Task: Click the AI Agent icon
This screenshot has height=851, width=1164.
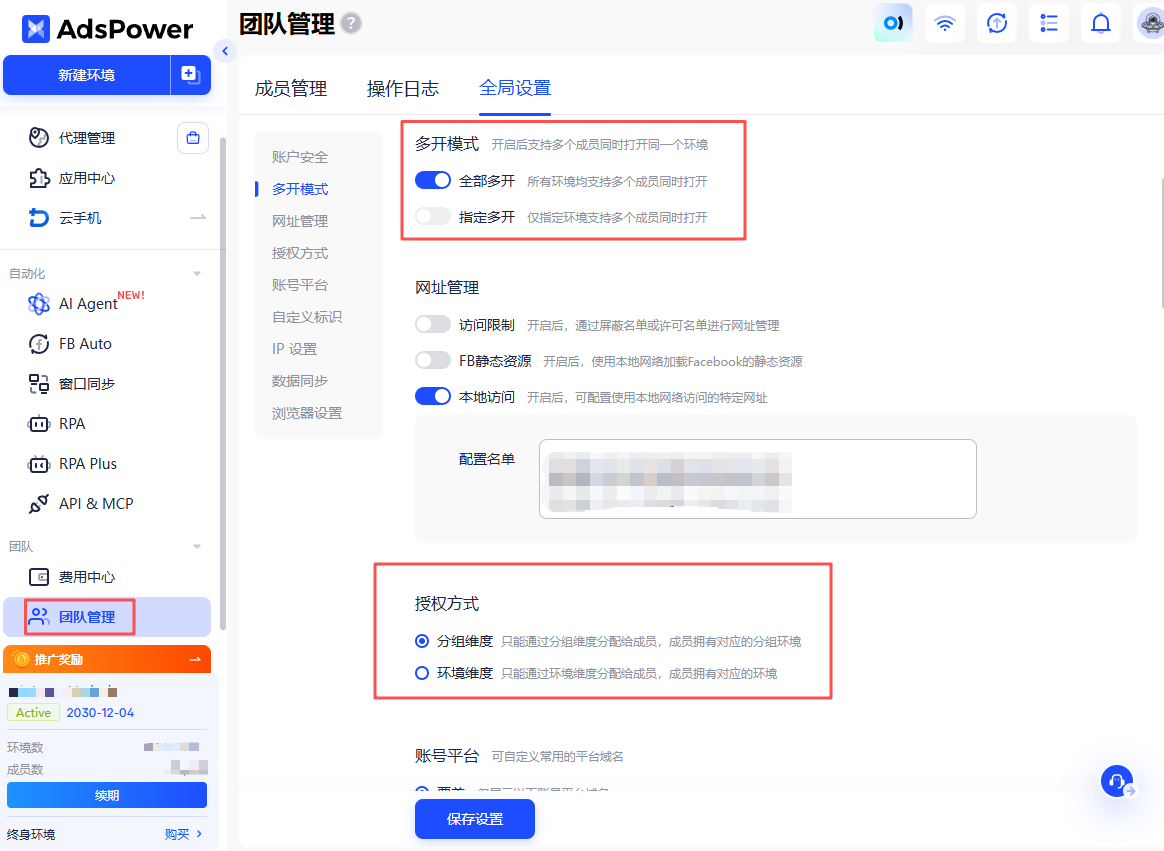Action: coord(39,304)
